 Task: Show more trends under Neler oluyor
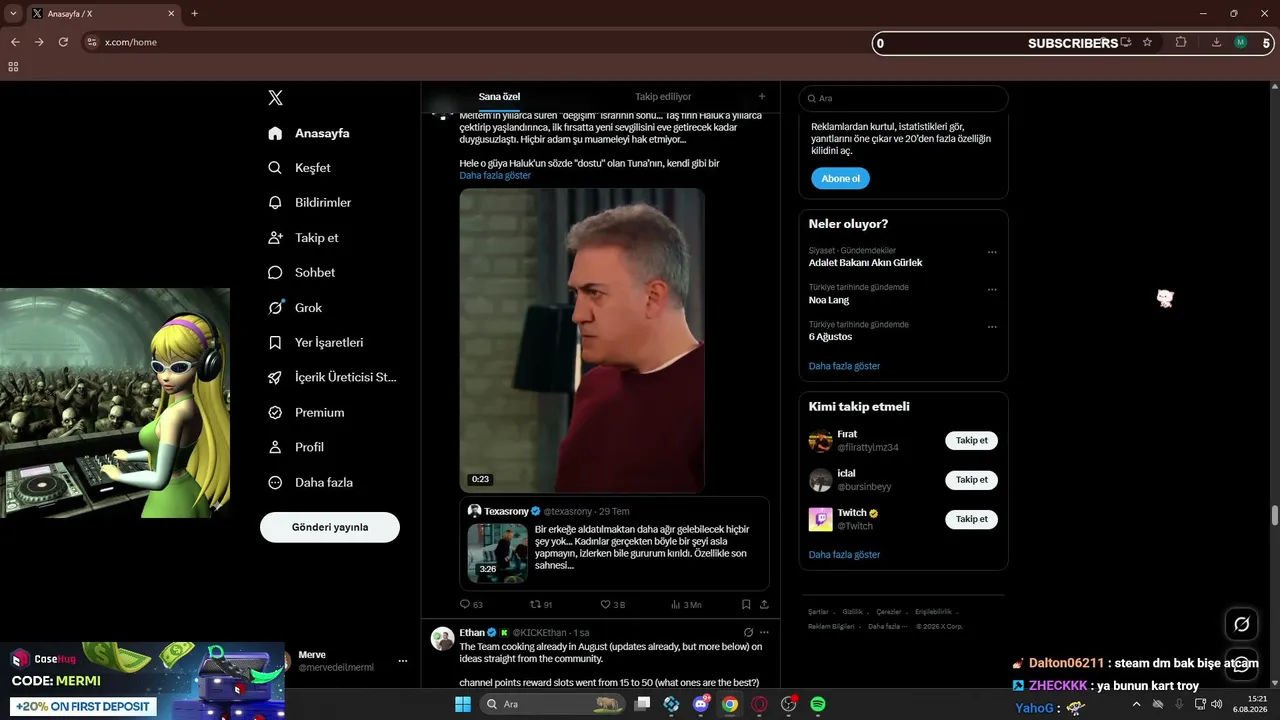(844, 366)
